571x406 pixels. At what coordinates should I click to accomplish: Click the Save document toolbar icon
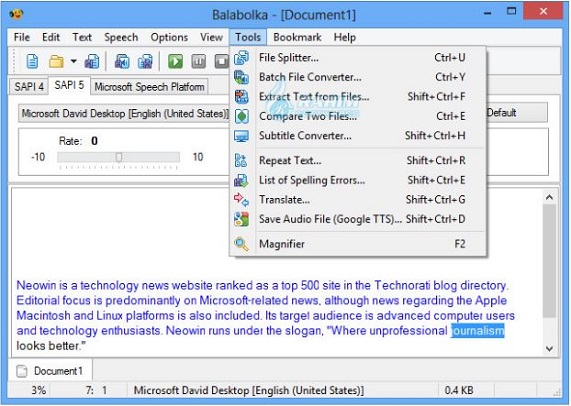(x=92, y=61)
